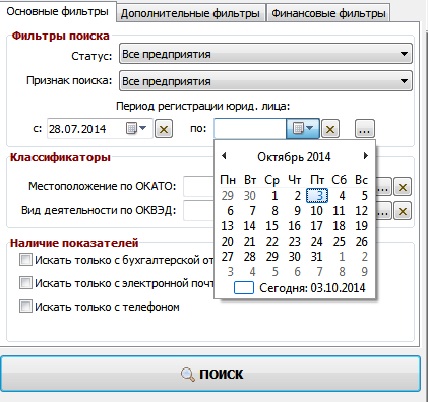Clear the ОКАТО location with its X icon
The height and width of the screenshot is (402, 428).
pyautogui.click(x=402, y=187)
